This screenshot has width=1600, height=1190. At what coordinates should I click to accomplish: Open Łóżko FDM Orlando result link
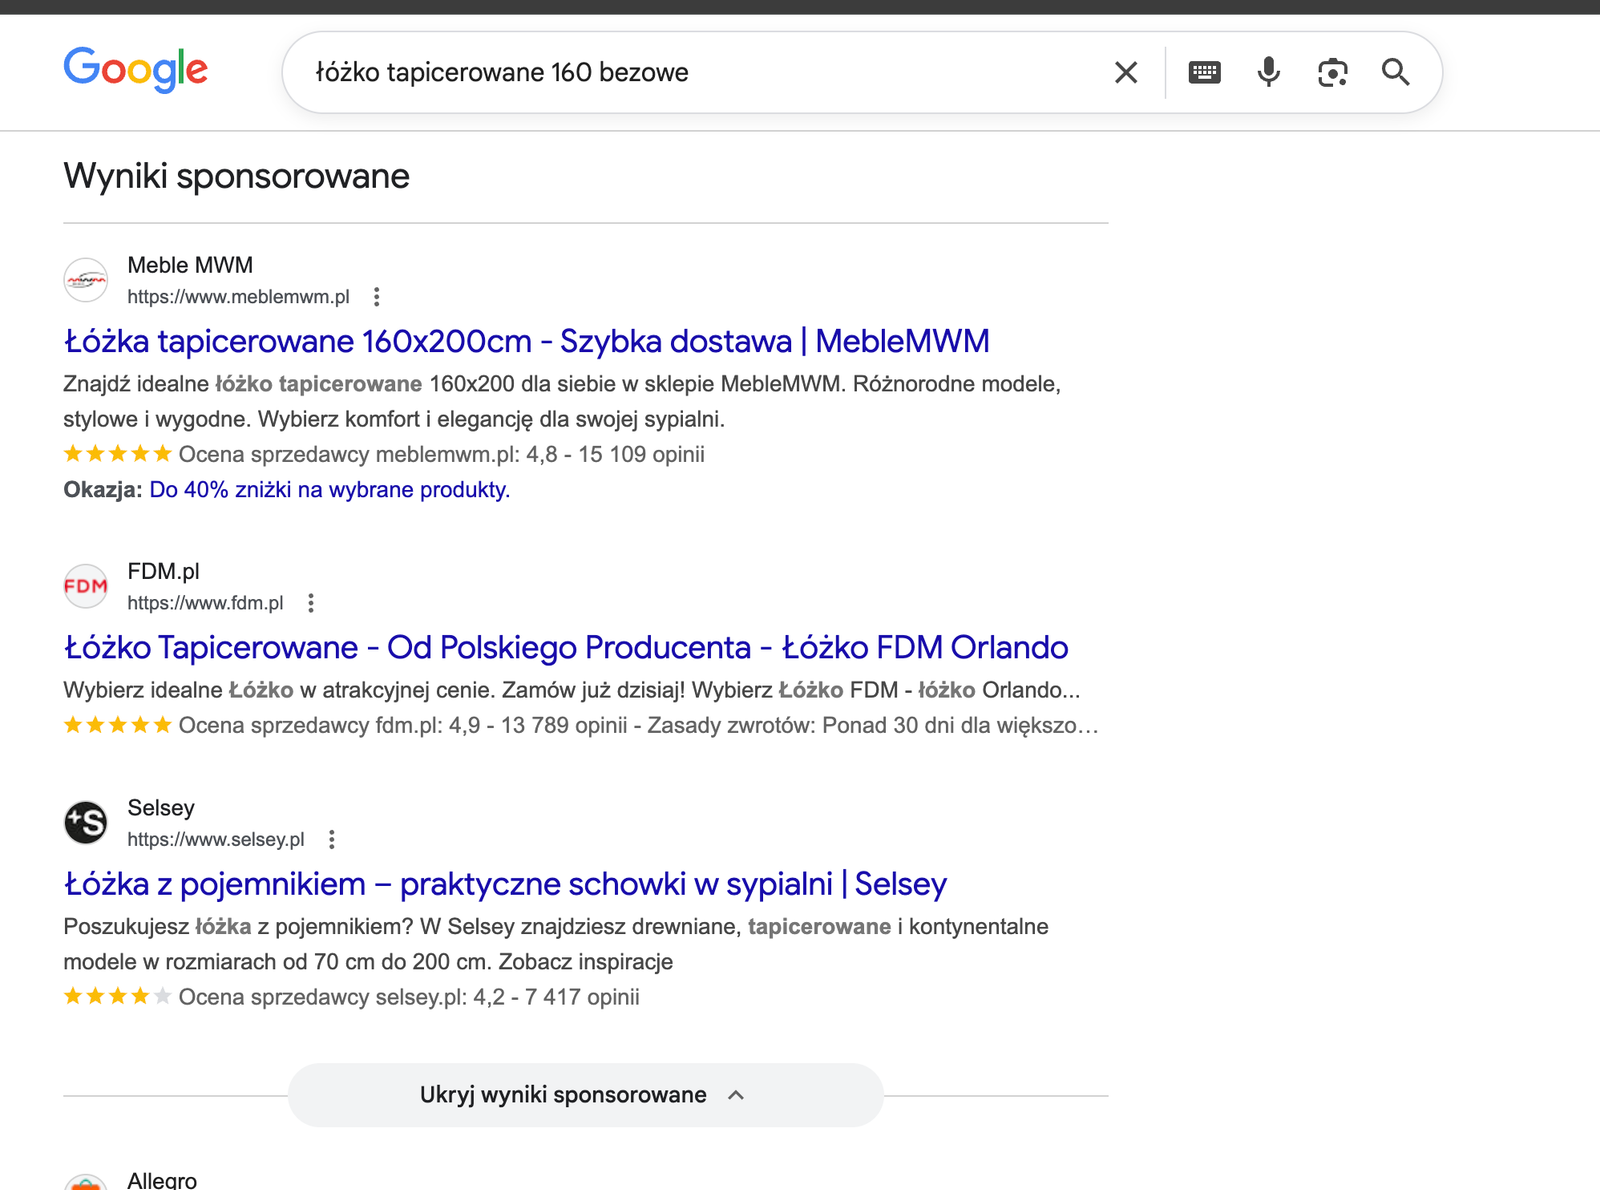click(566, 647)
